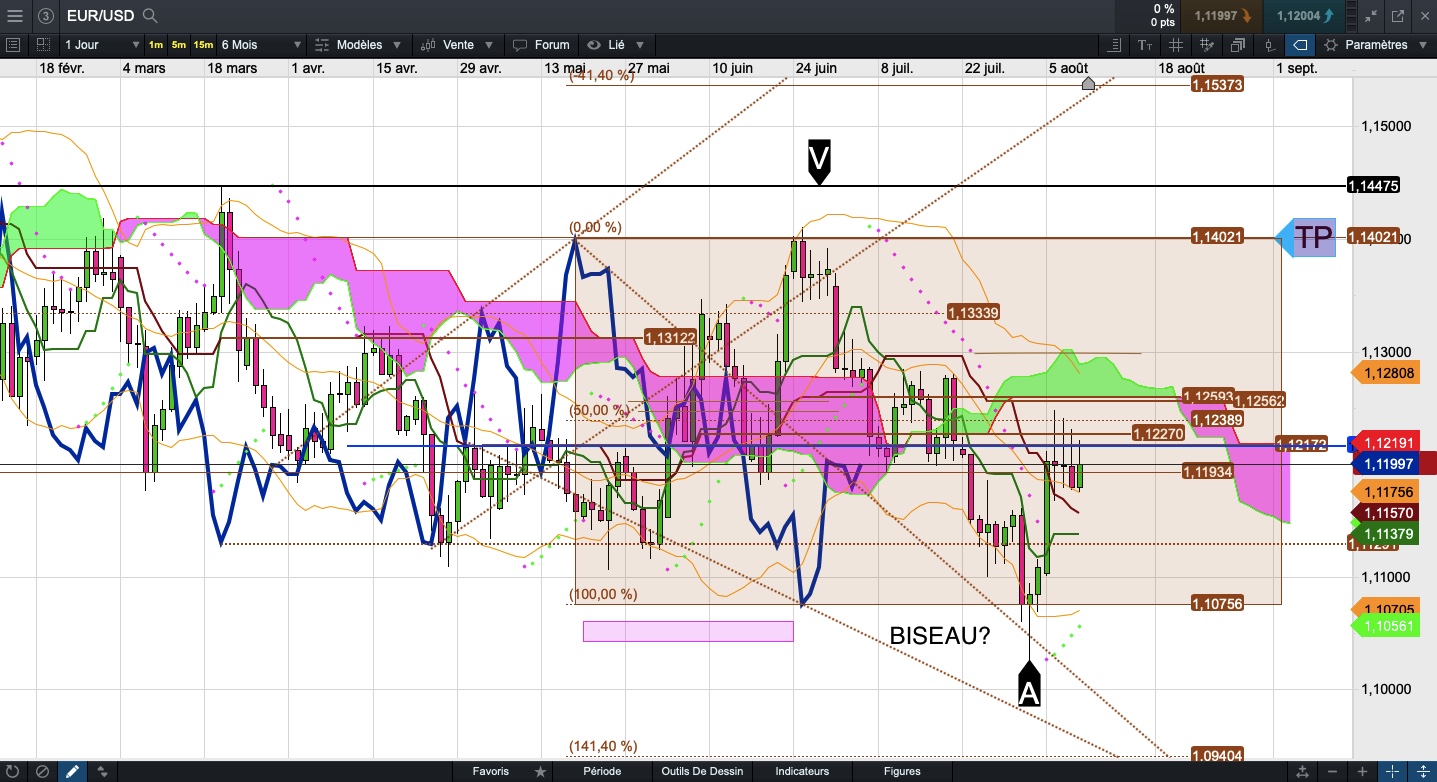Open the Outils De Dessin menu
This screenshot has height=782, width=1437.
click(x=703, y=771)
